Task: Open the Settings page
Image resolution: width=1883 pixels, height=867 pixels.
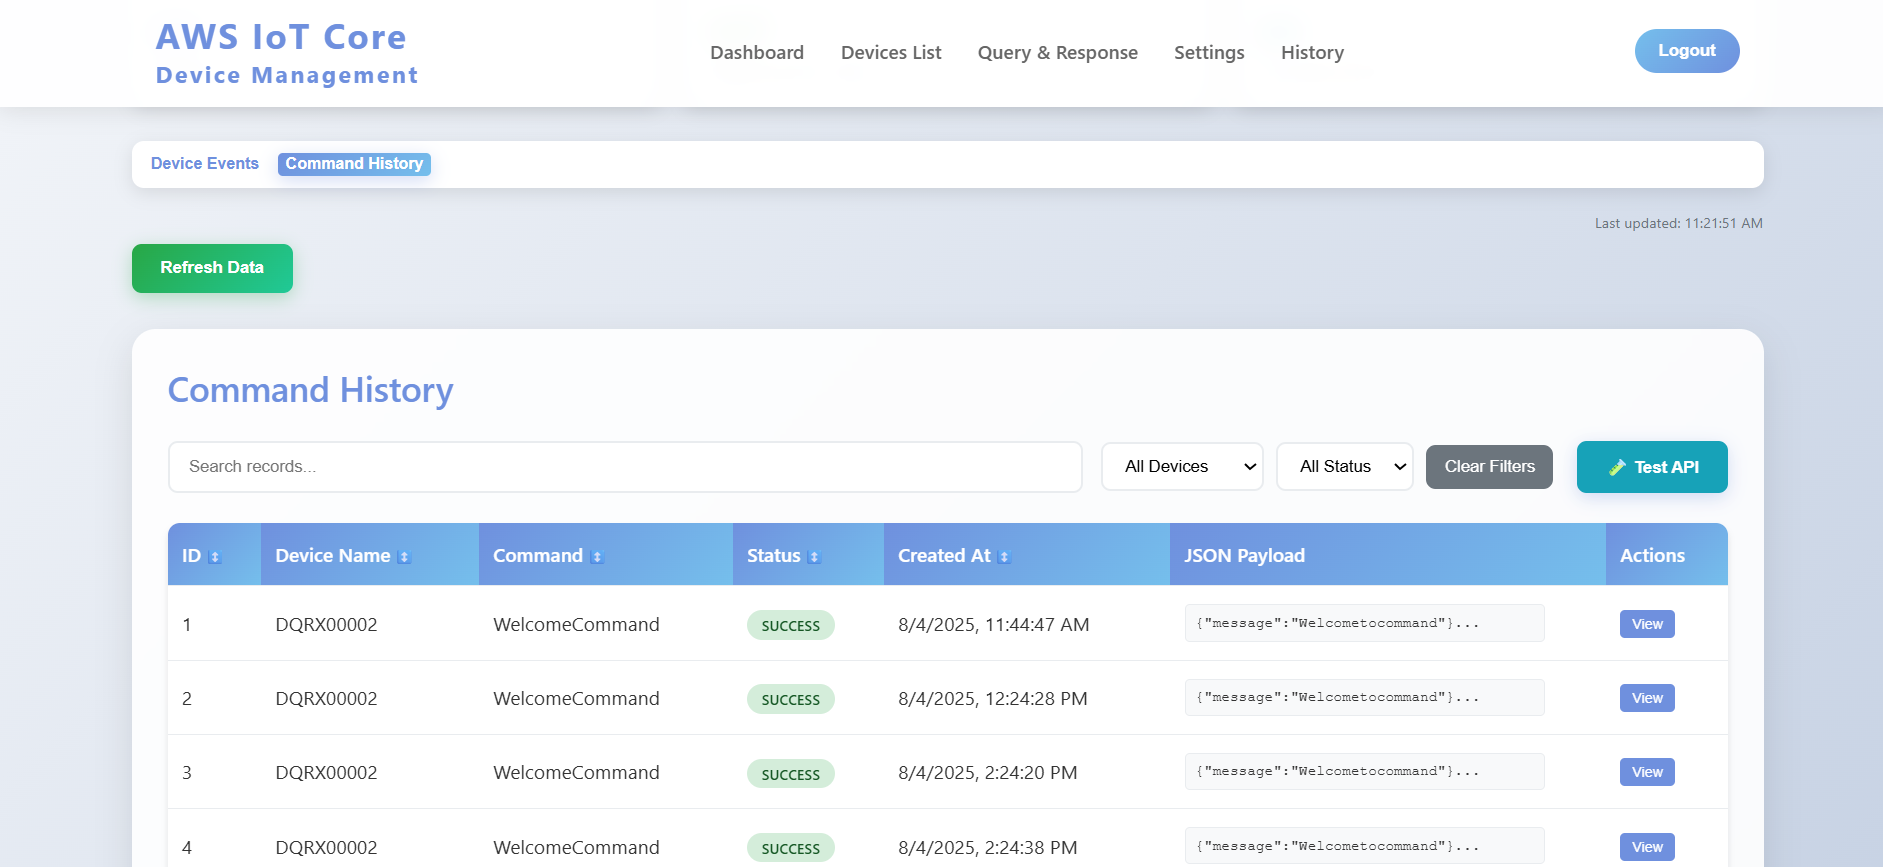Action: pyautogui.click(x=1208, y=53)
